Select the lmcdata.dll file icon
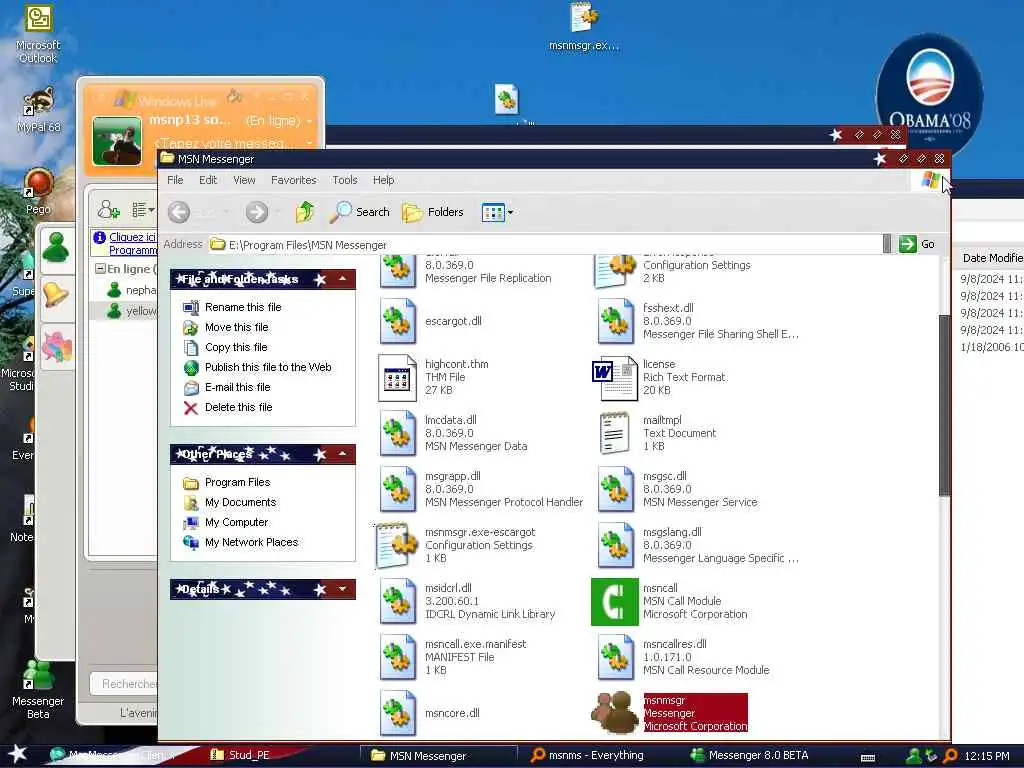 pos(398,433)
